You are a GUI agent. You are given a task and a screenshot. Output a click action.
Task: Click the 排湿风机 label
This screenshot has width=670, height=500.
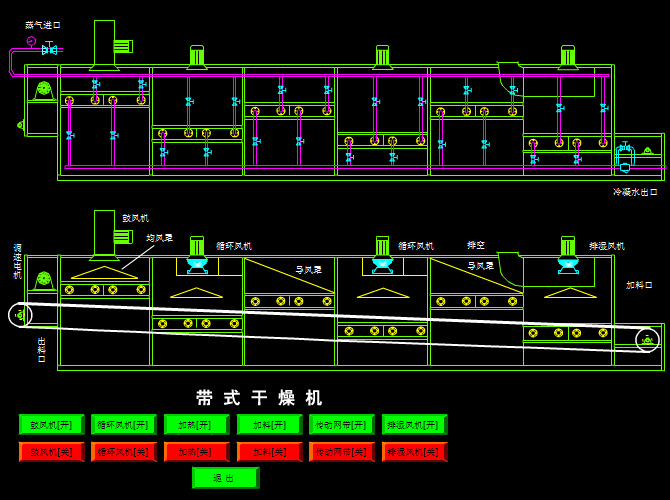(x=607, y=246)
